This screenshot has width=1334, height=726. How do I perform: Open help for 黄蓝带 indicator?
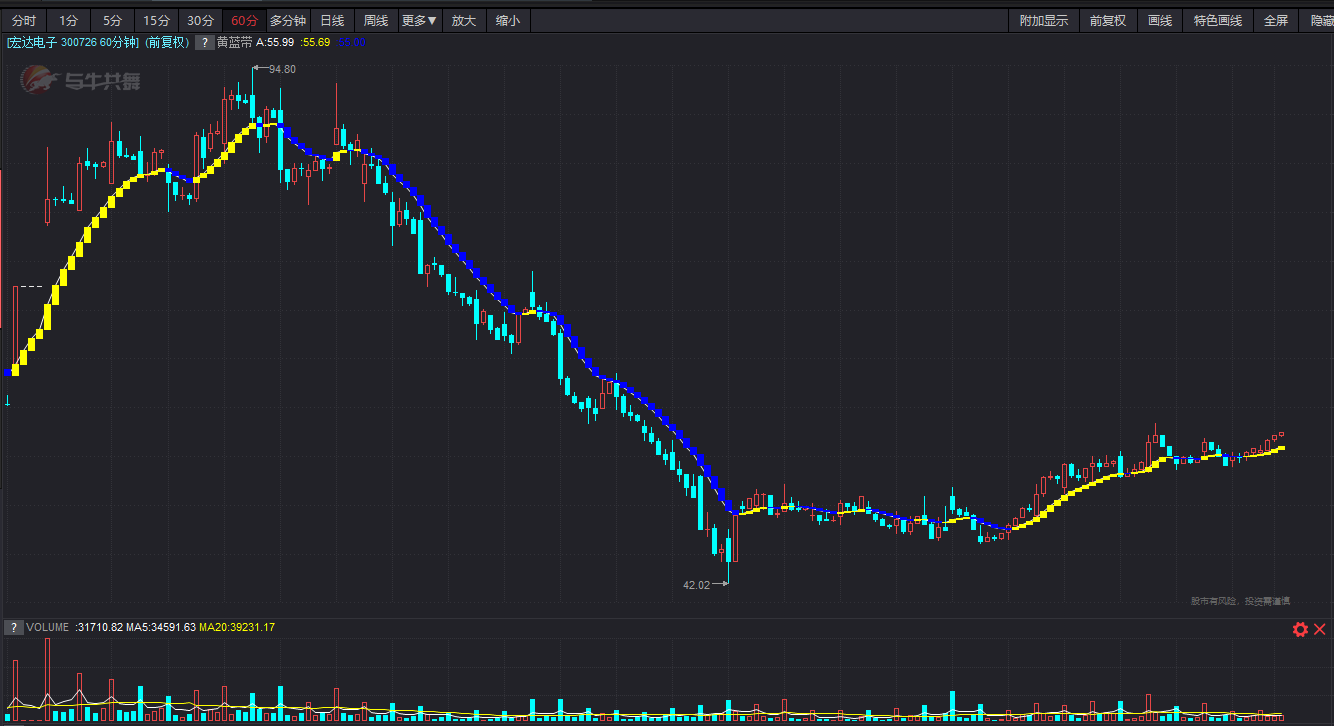point(204,42)
